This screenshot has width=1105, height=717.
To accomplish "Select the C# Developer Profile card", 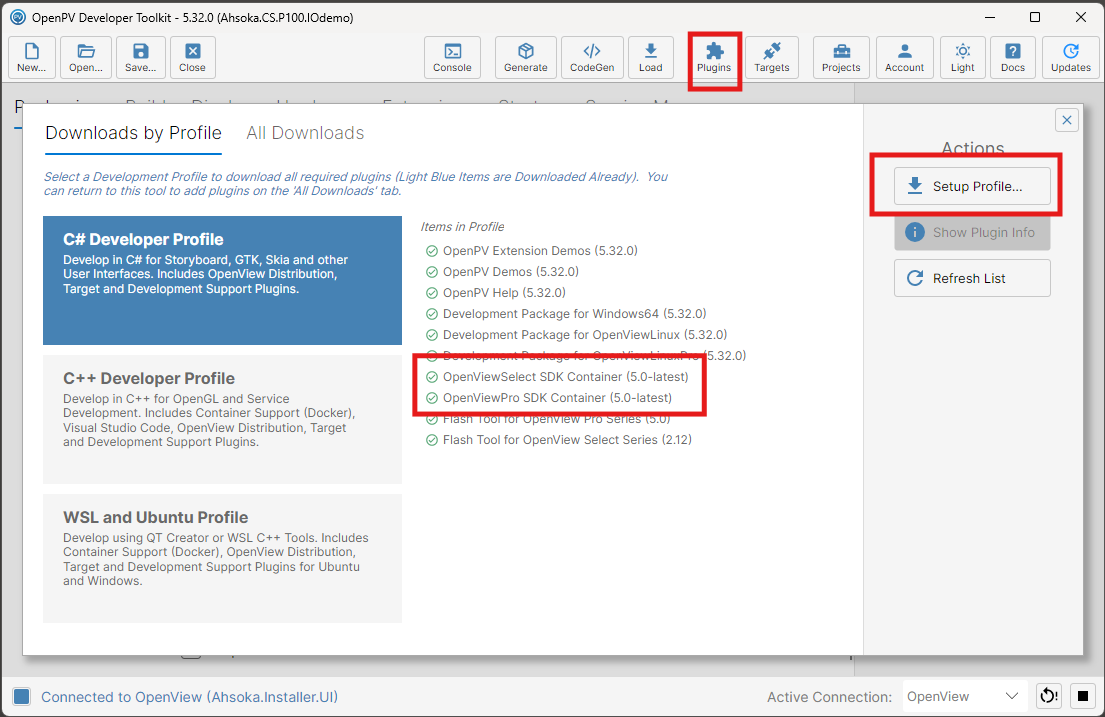I will [223, 280].
